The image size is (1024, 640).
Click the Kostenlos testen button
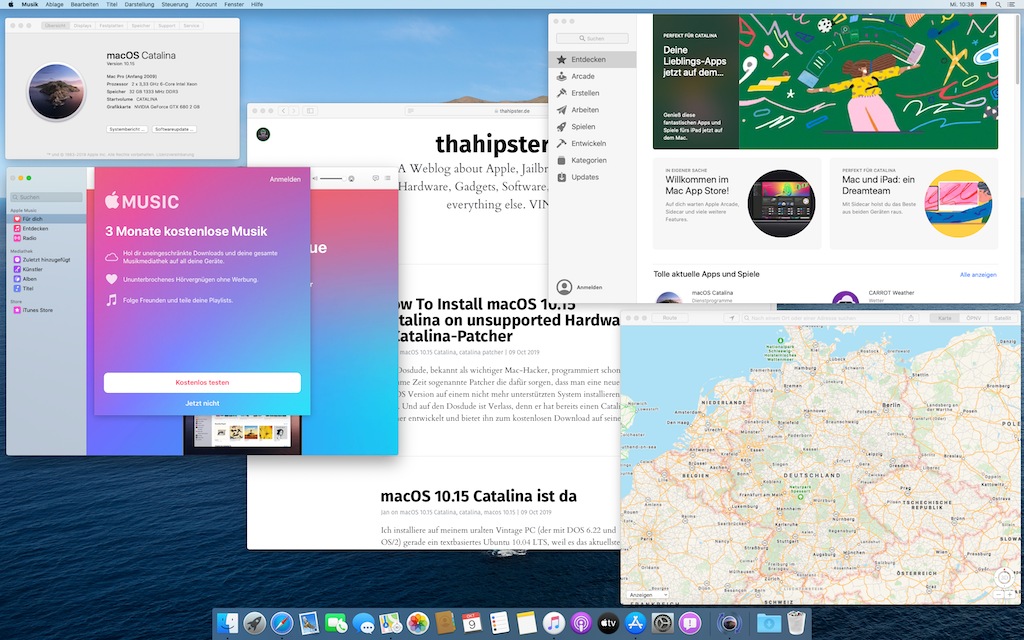point(202,383)
